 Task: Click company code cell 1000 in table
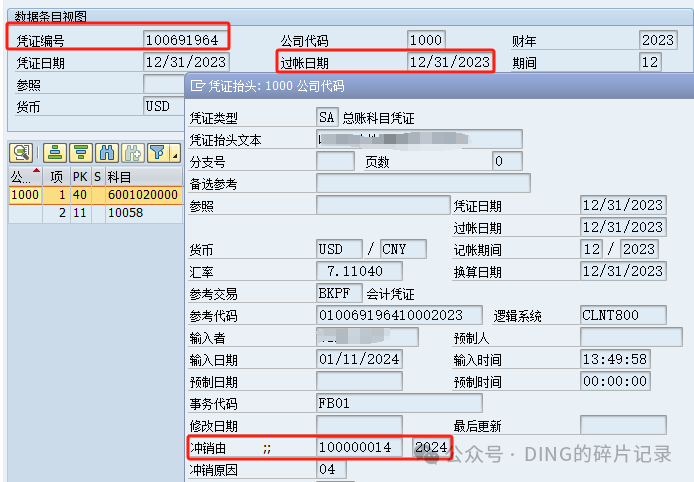tap(25, 195)
